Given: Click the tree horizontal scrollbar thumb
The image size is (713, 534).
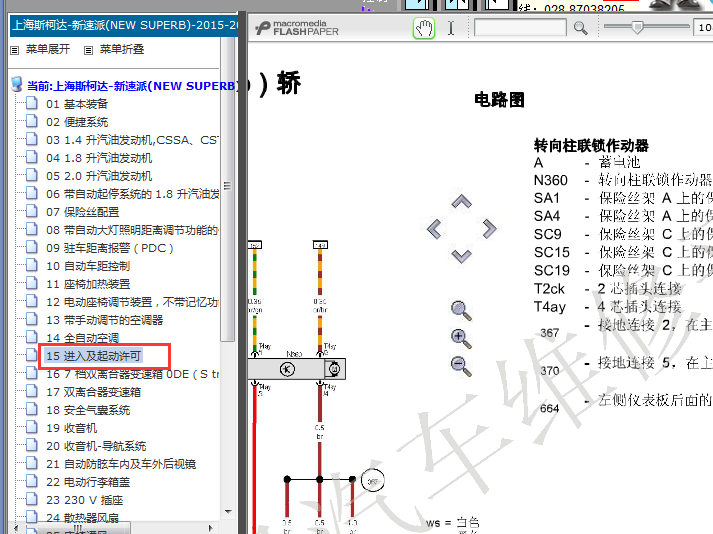Looking at the screenshot, I should pyautogui.click(x=78, y=528).
